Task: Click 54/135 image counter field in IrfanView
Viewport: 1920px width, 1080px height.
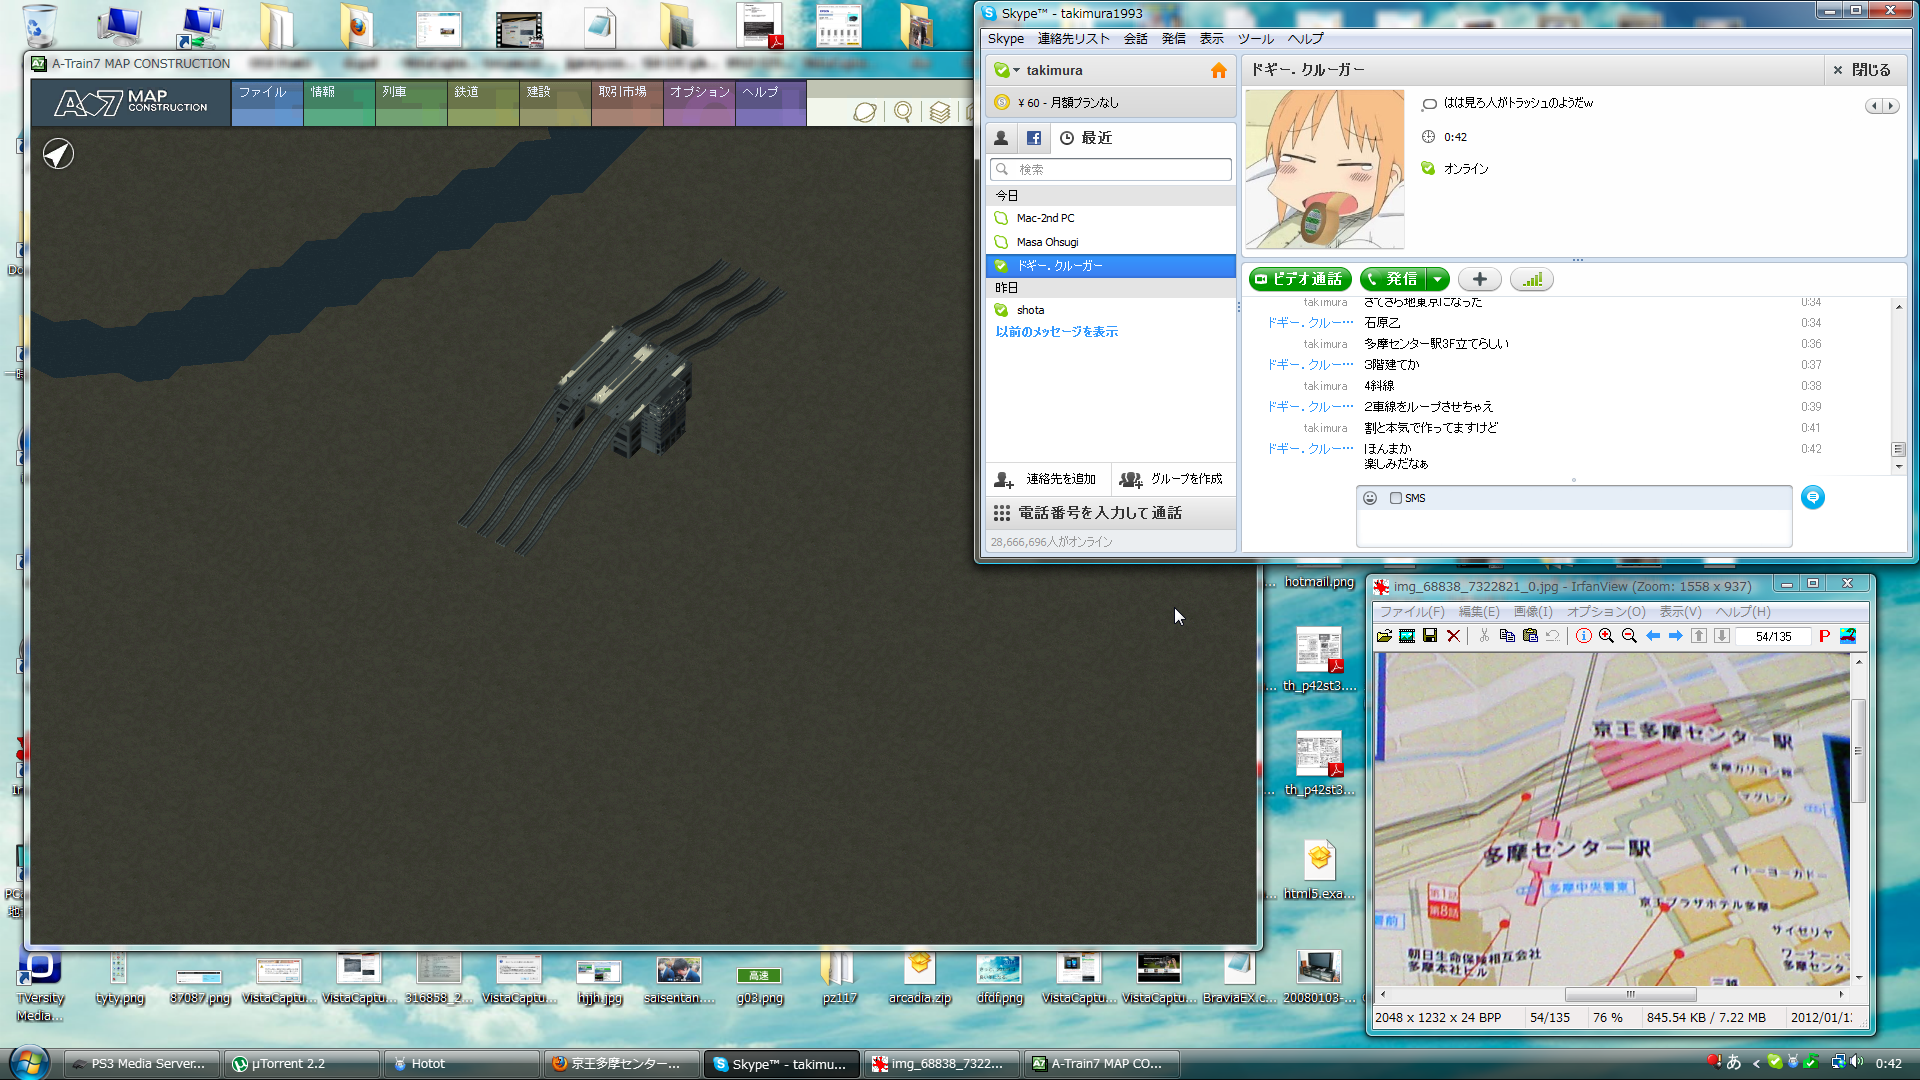Action: coord(1773,636)
